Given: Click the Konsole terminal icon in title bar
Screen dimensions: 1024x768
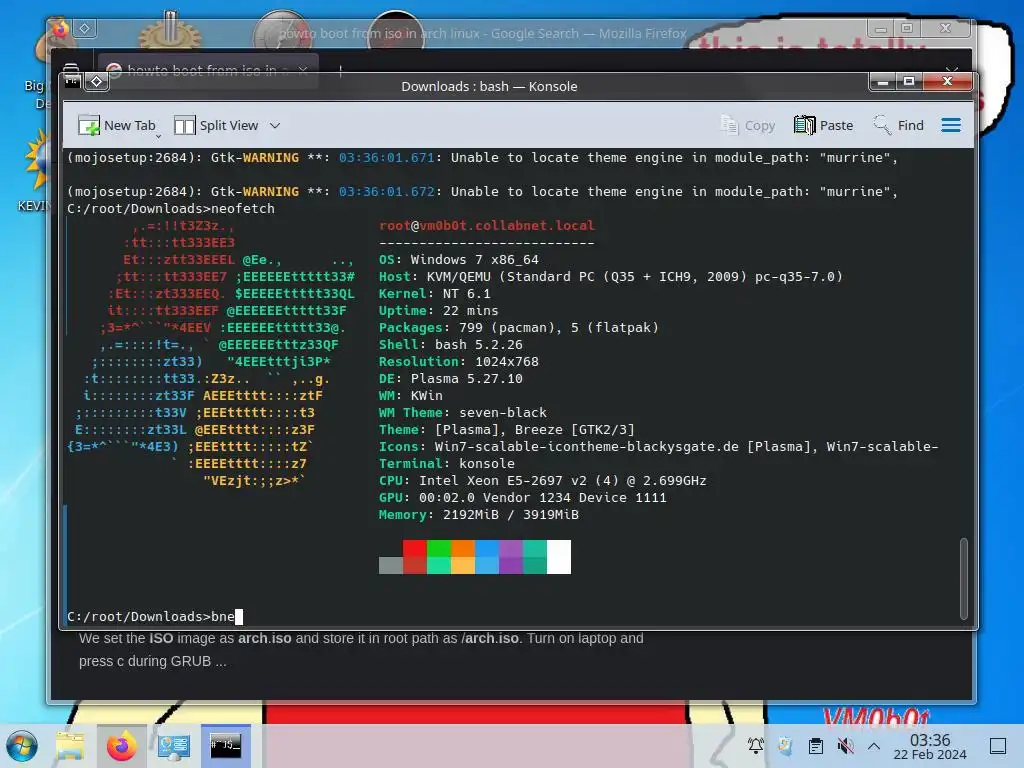Looking at the screenshot, I should [72, 82].
